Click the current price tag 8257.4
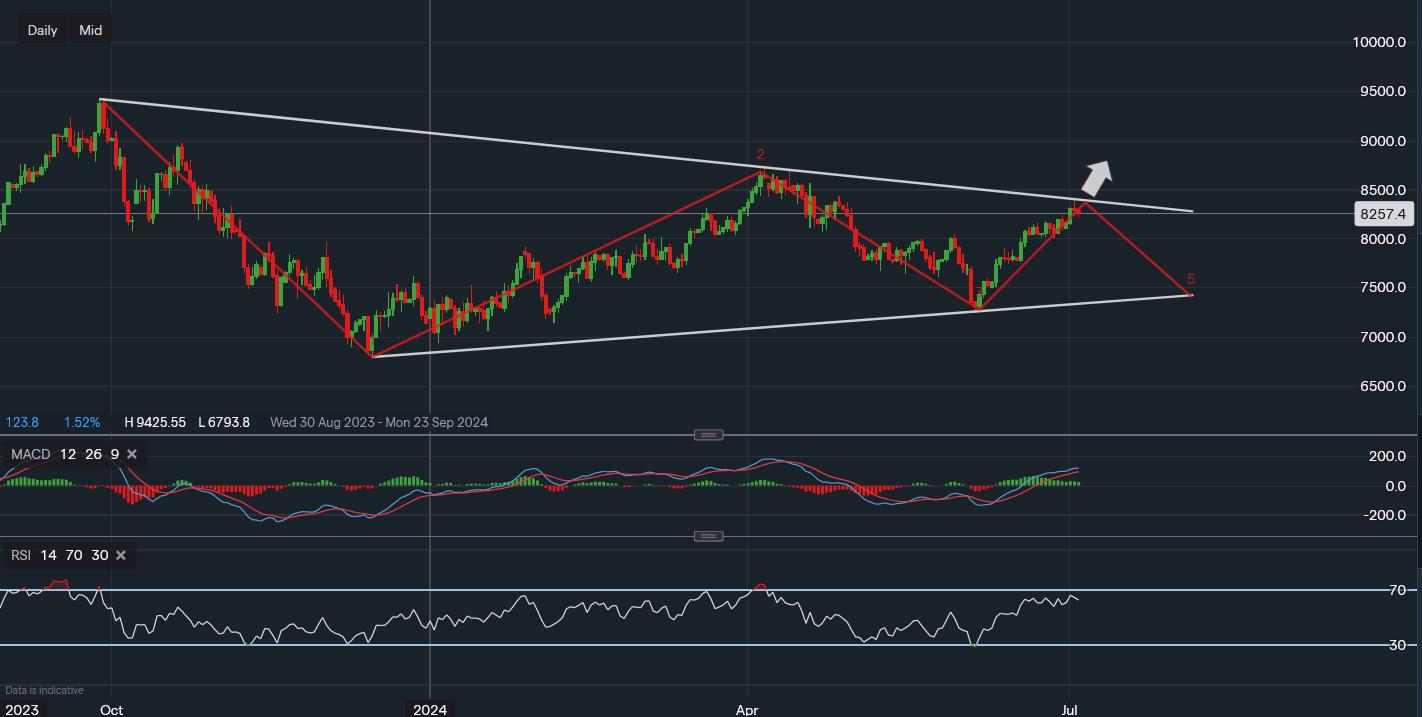1422x717 pixels. point(1384,214)
